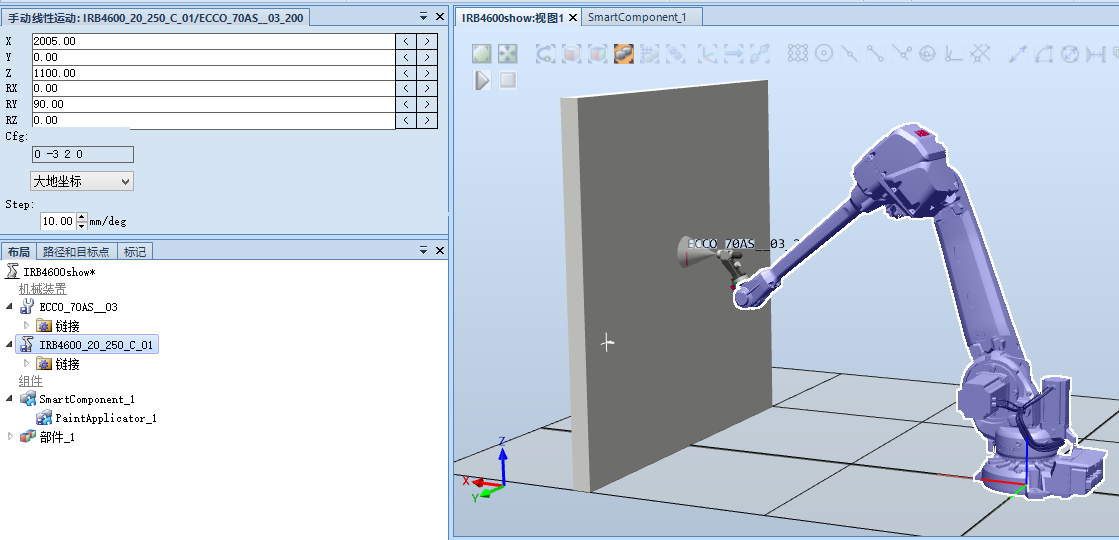Increase Z value with right arrow
The height and width of the screenshot is (540, 1119).
click(x=427, y=73)
